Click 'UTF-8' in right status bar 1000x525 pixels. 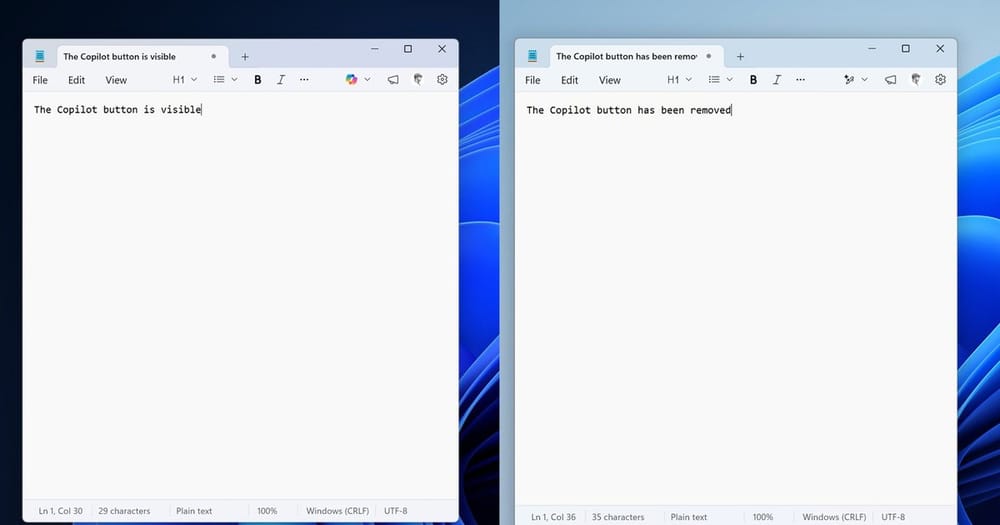pyautogui.click(x=893, y=517)
